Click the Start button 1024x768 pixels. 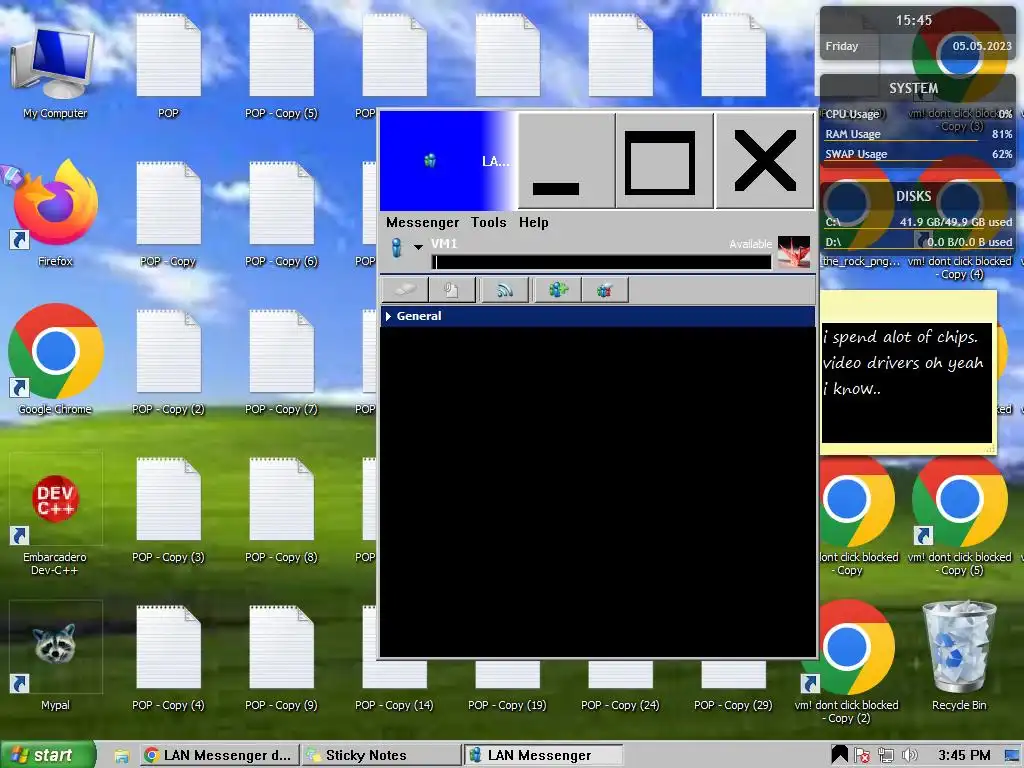pos(48,755)
